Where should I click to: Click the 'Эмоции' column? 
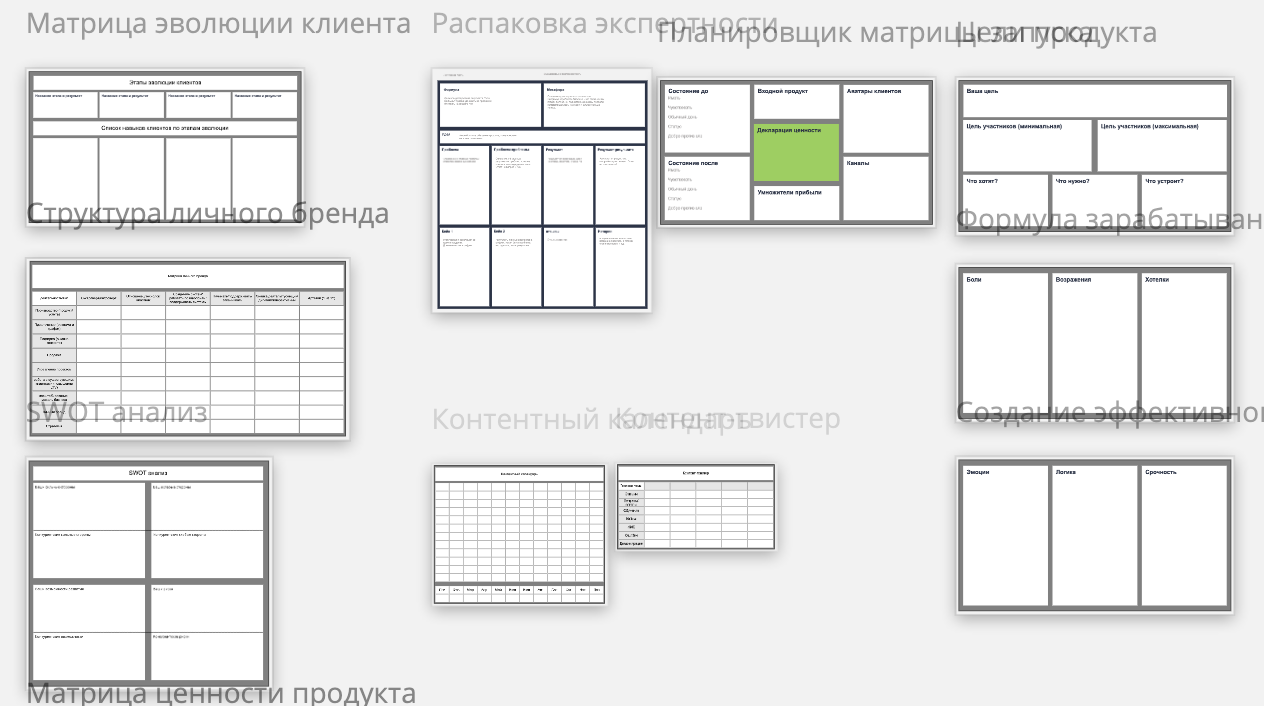coord(1005,536)
